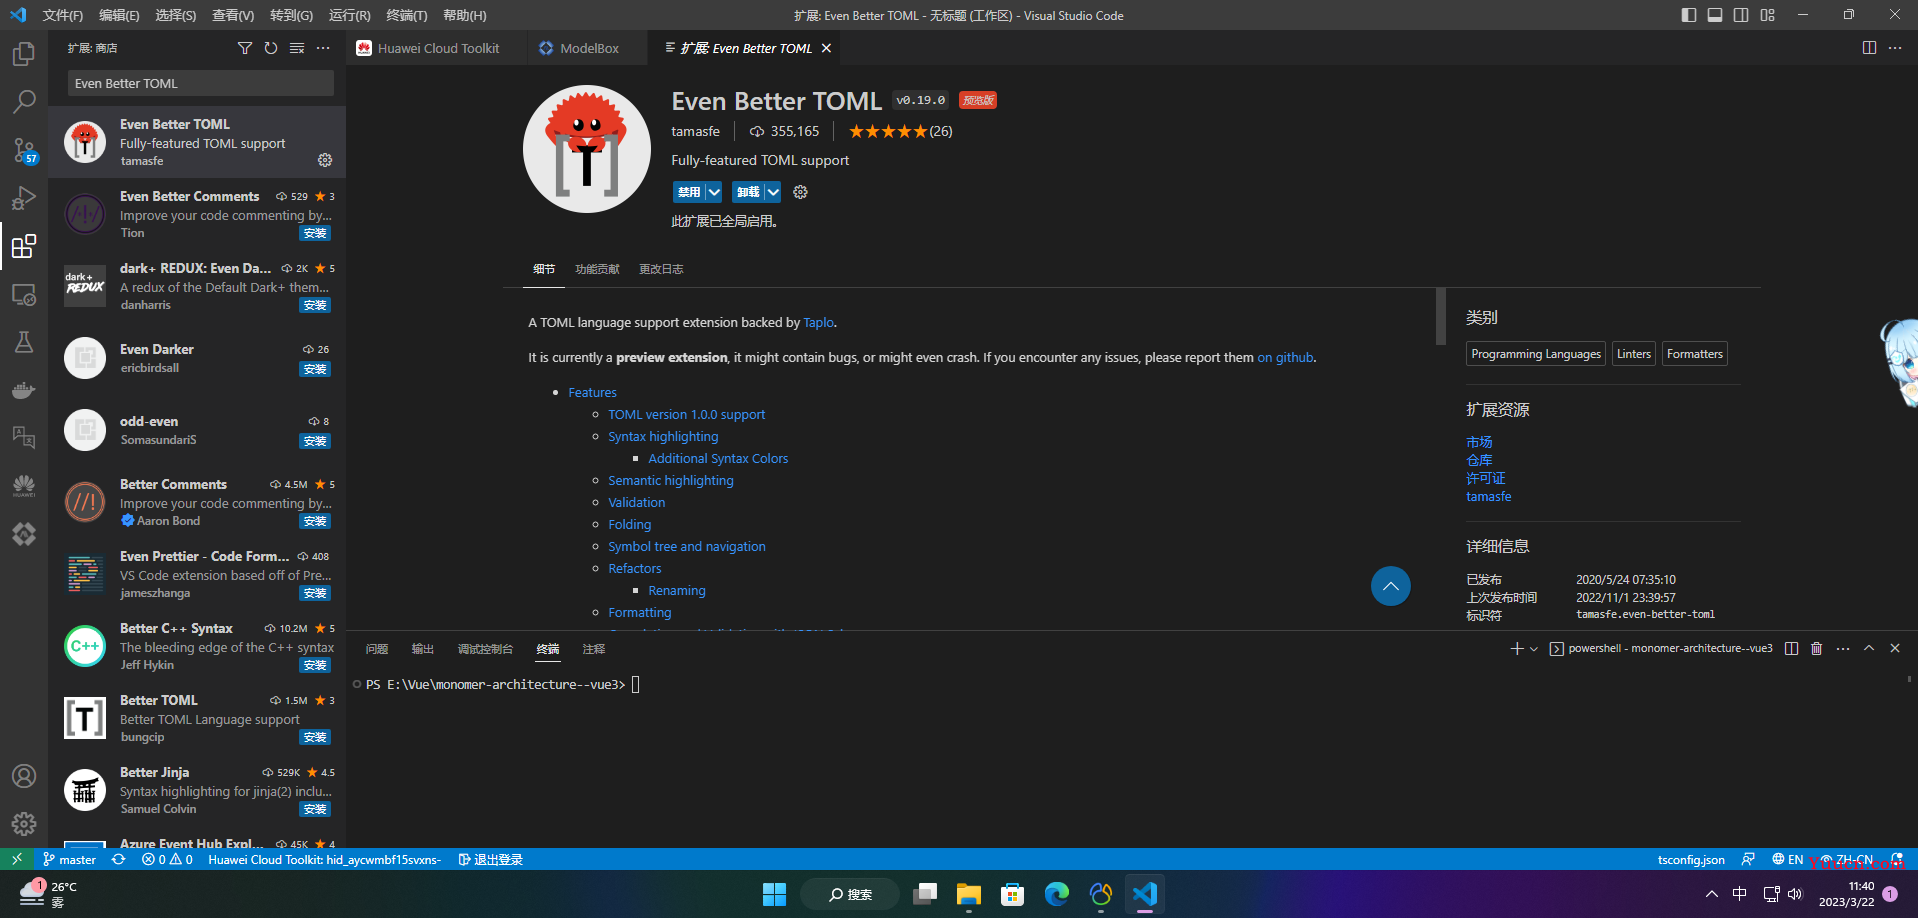The width and height of the screenshot is (1918, 918).
Task: Click the filter extensions funnel icon
Action: click(245, 48)
